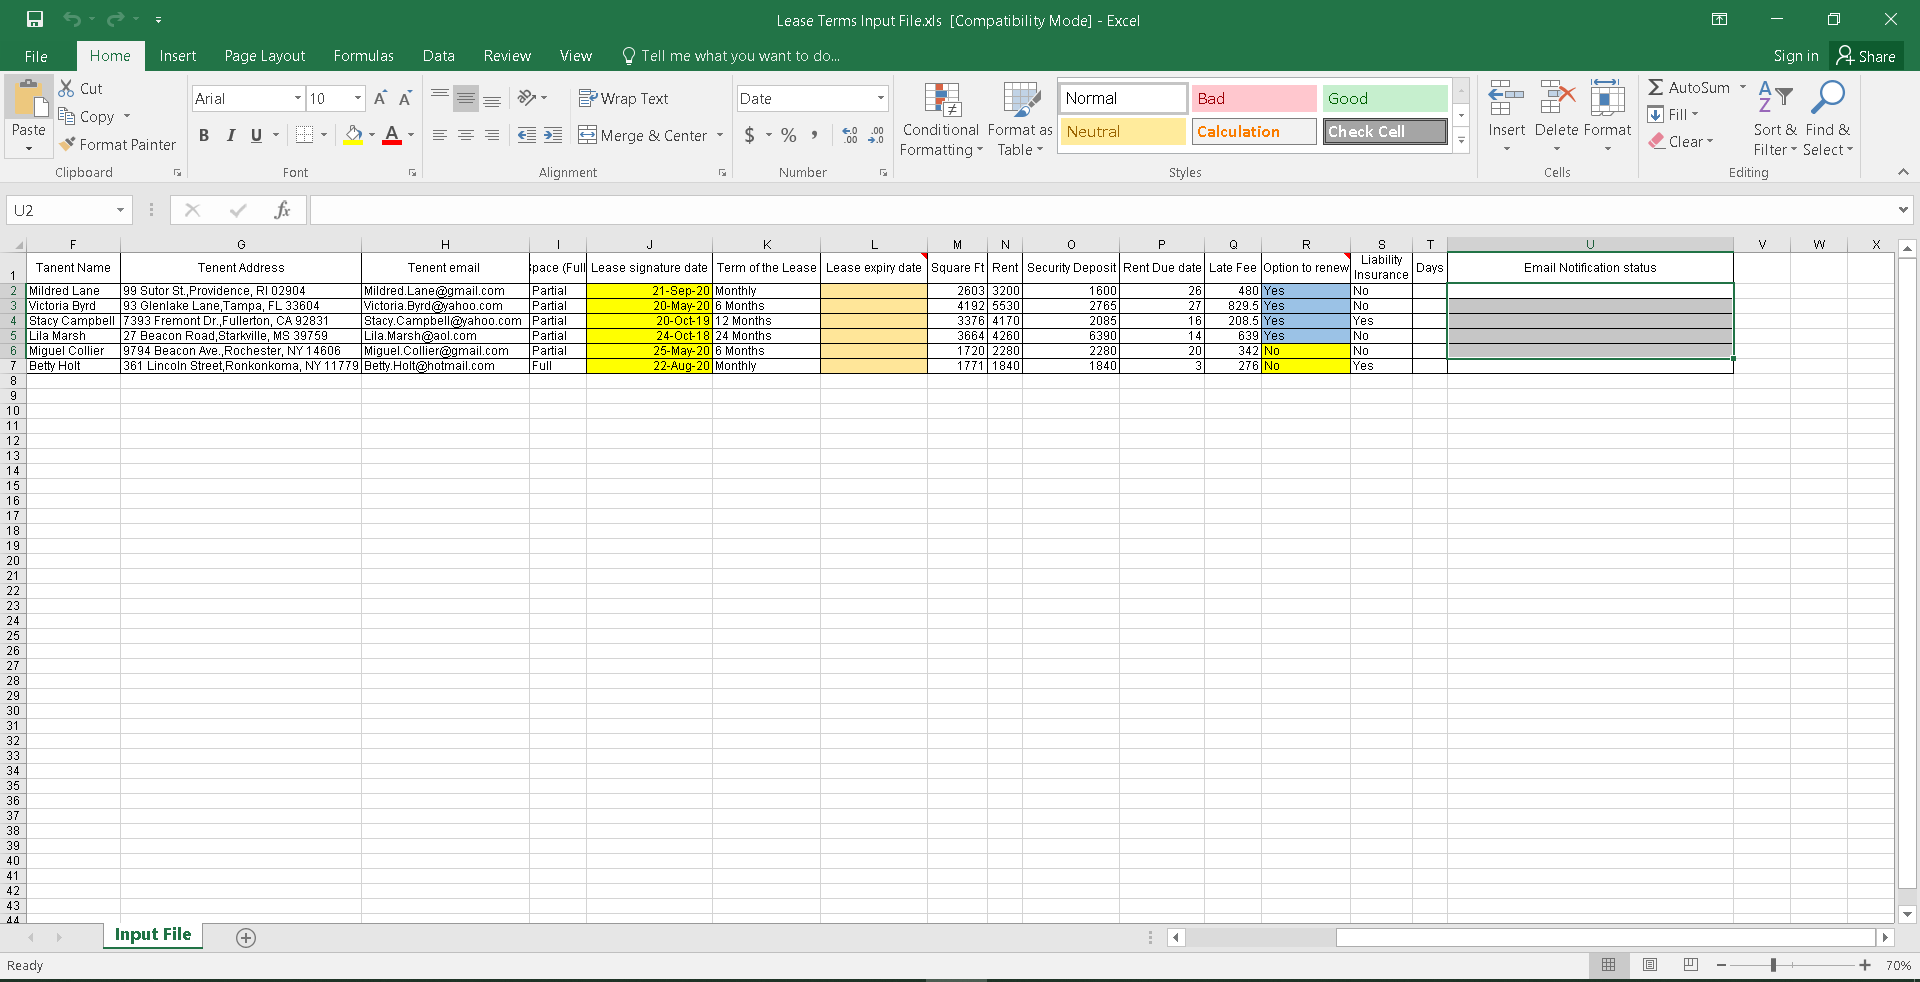
Task: Open the font name dropdown
Action: click(298, 98)
